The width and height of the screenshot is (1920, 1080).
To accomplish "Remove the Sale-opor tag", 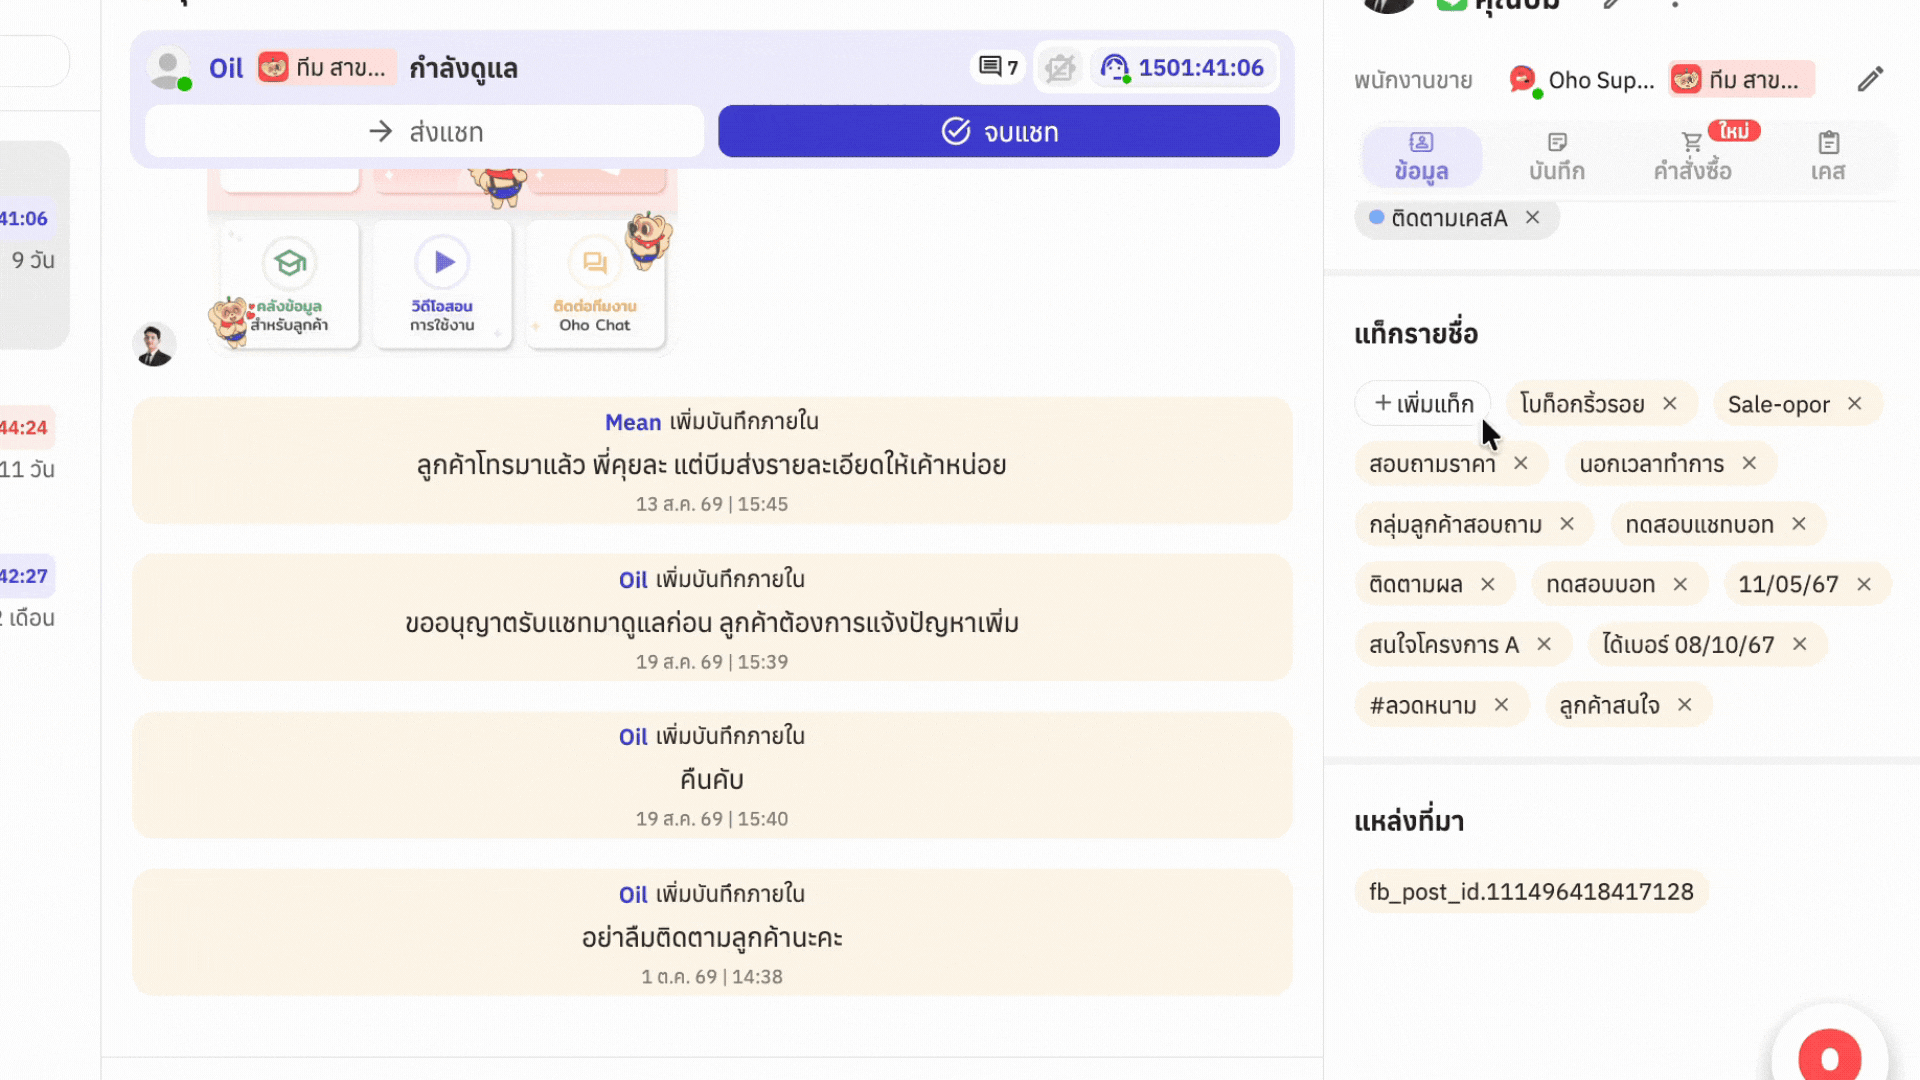I will [x=1855, y=403].
